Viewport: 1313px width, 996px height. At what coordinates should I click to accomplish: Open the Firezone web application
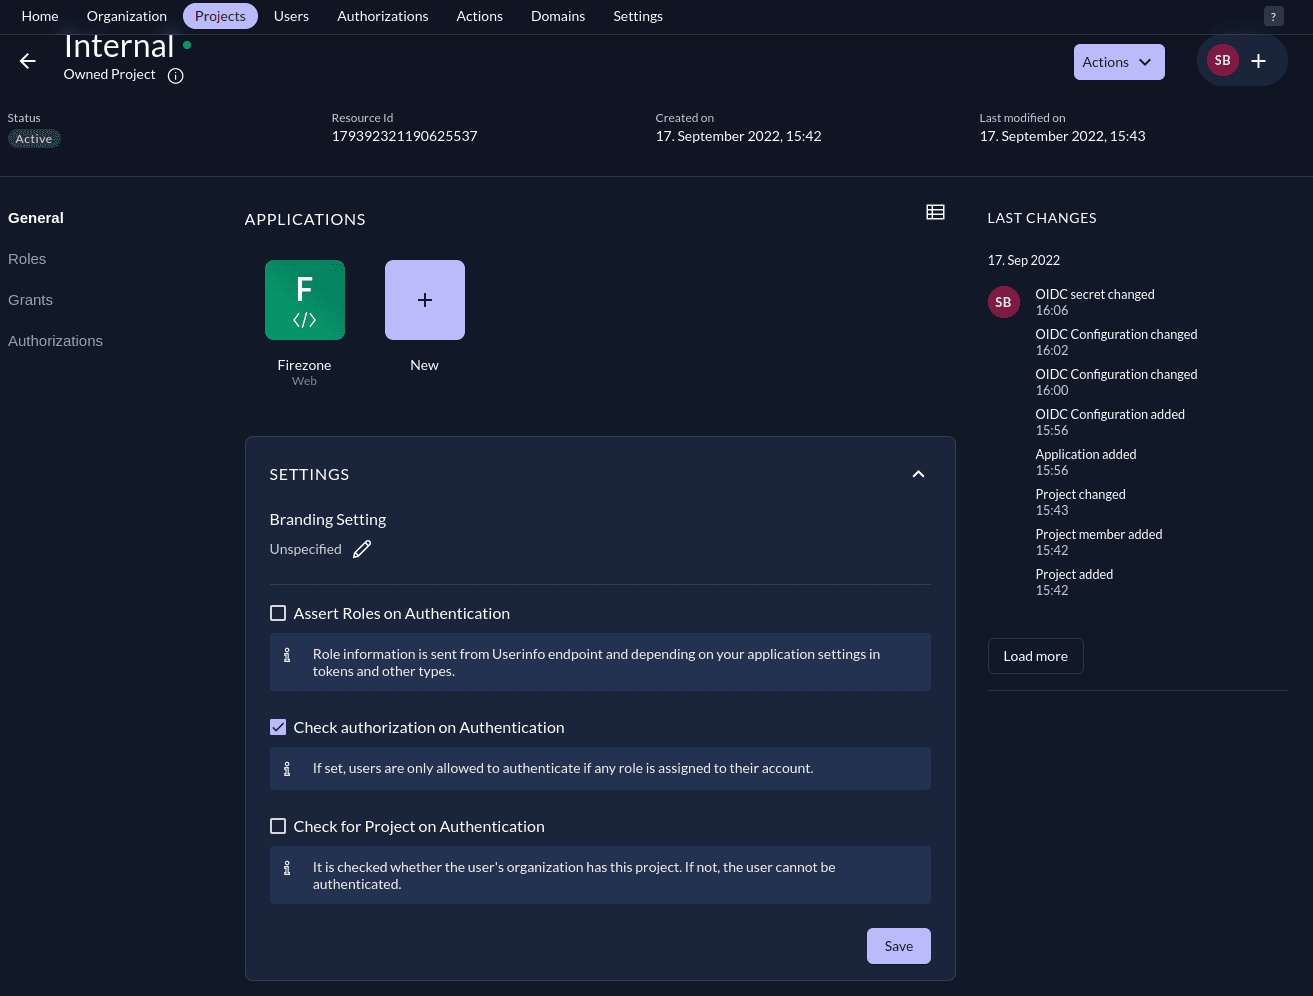304,299
